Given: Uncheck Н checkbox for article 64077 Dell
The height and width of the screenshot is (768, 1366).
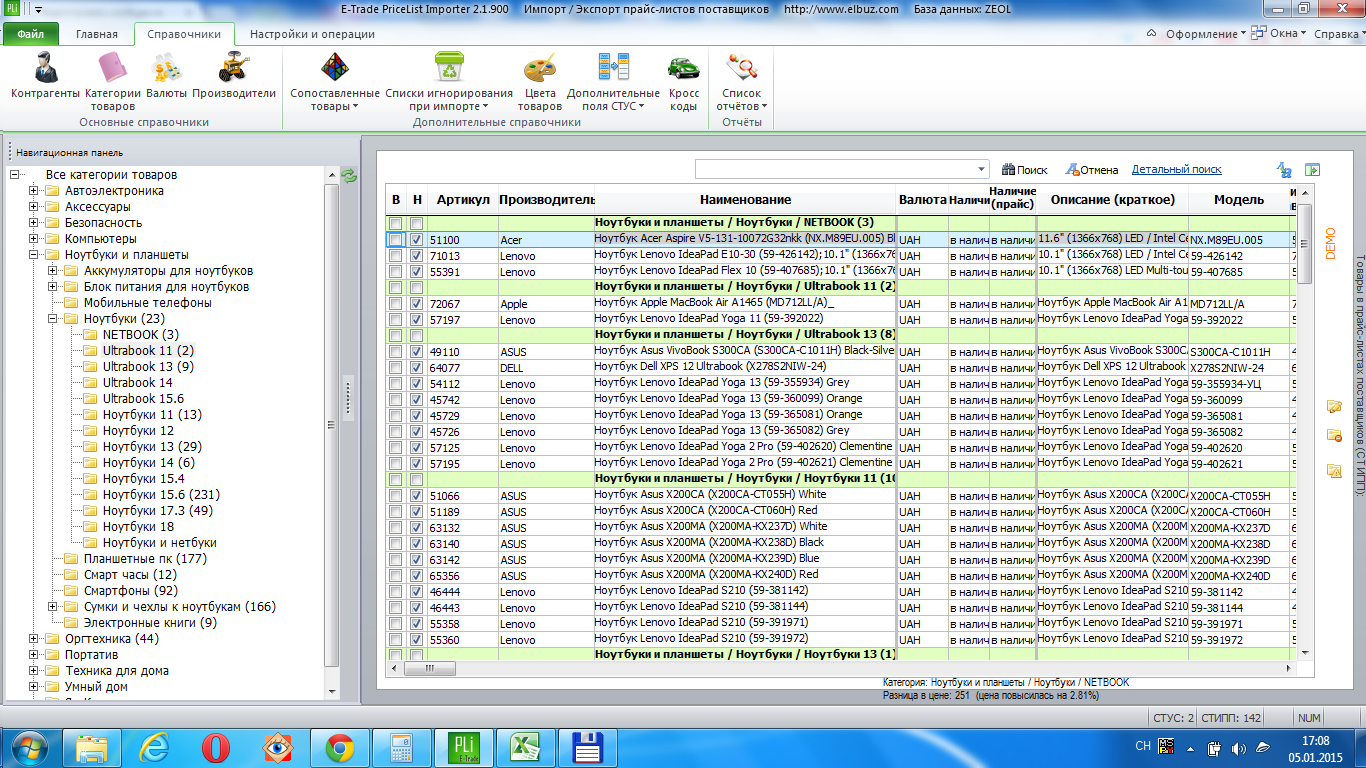Looking at the screenshot, I should pos(417,368).
